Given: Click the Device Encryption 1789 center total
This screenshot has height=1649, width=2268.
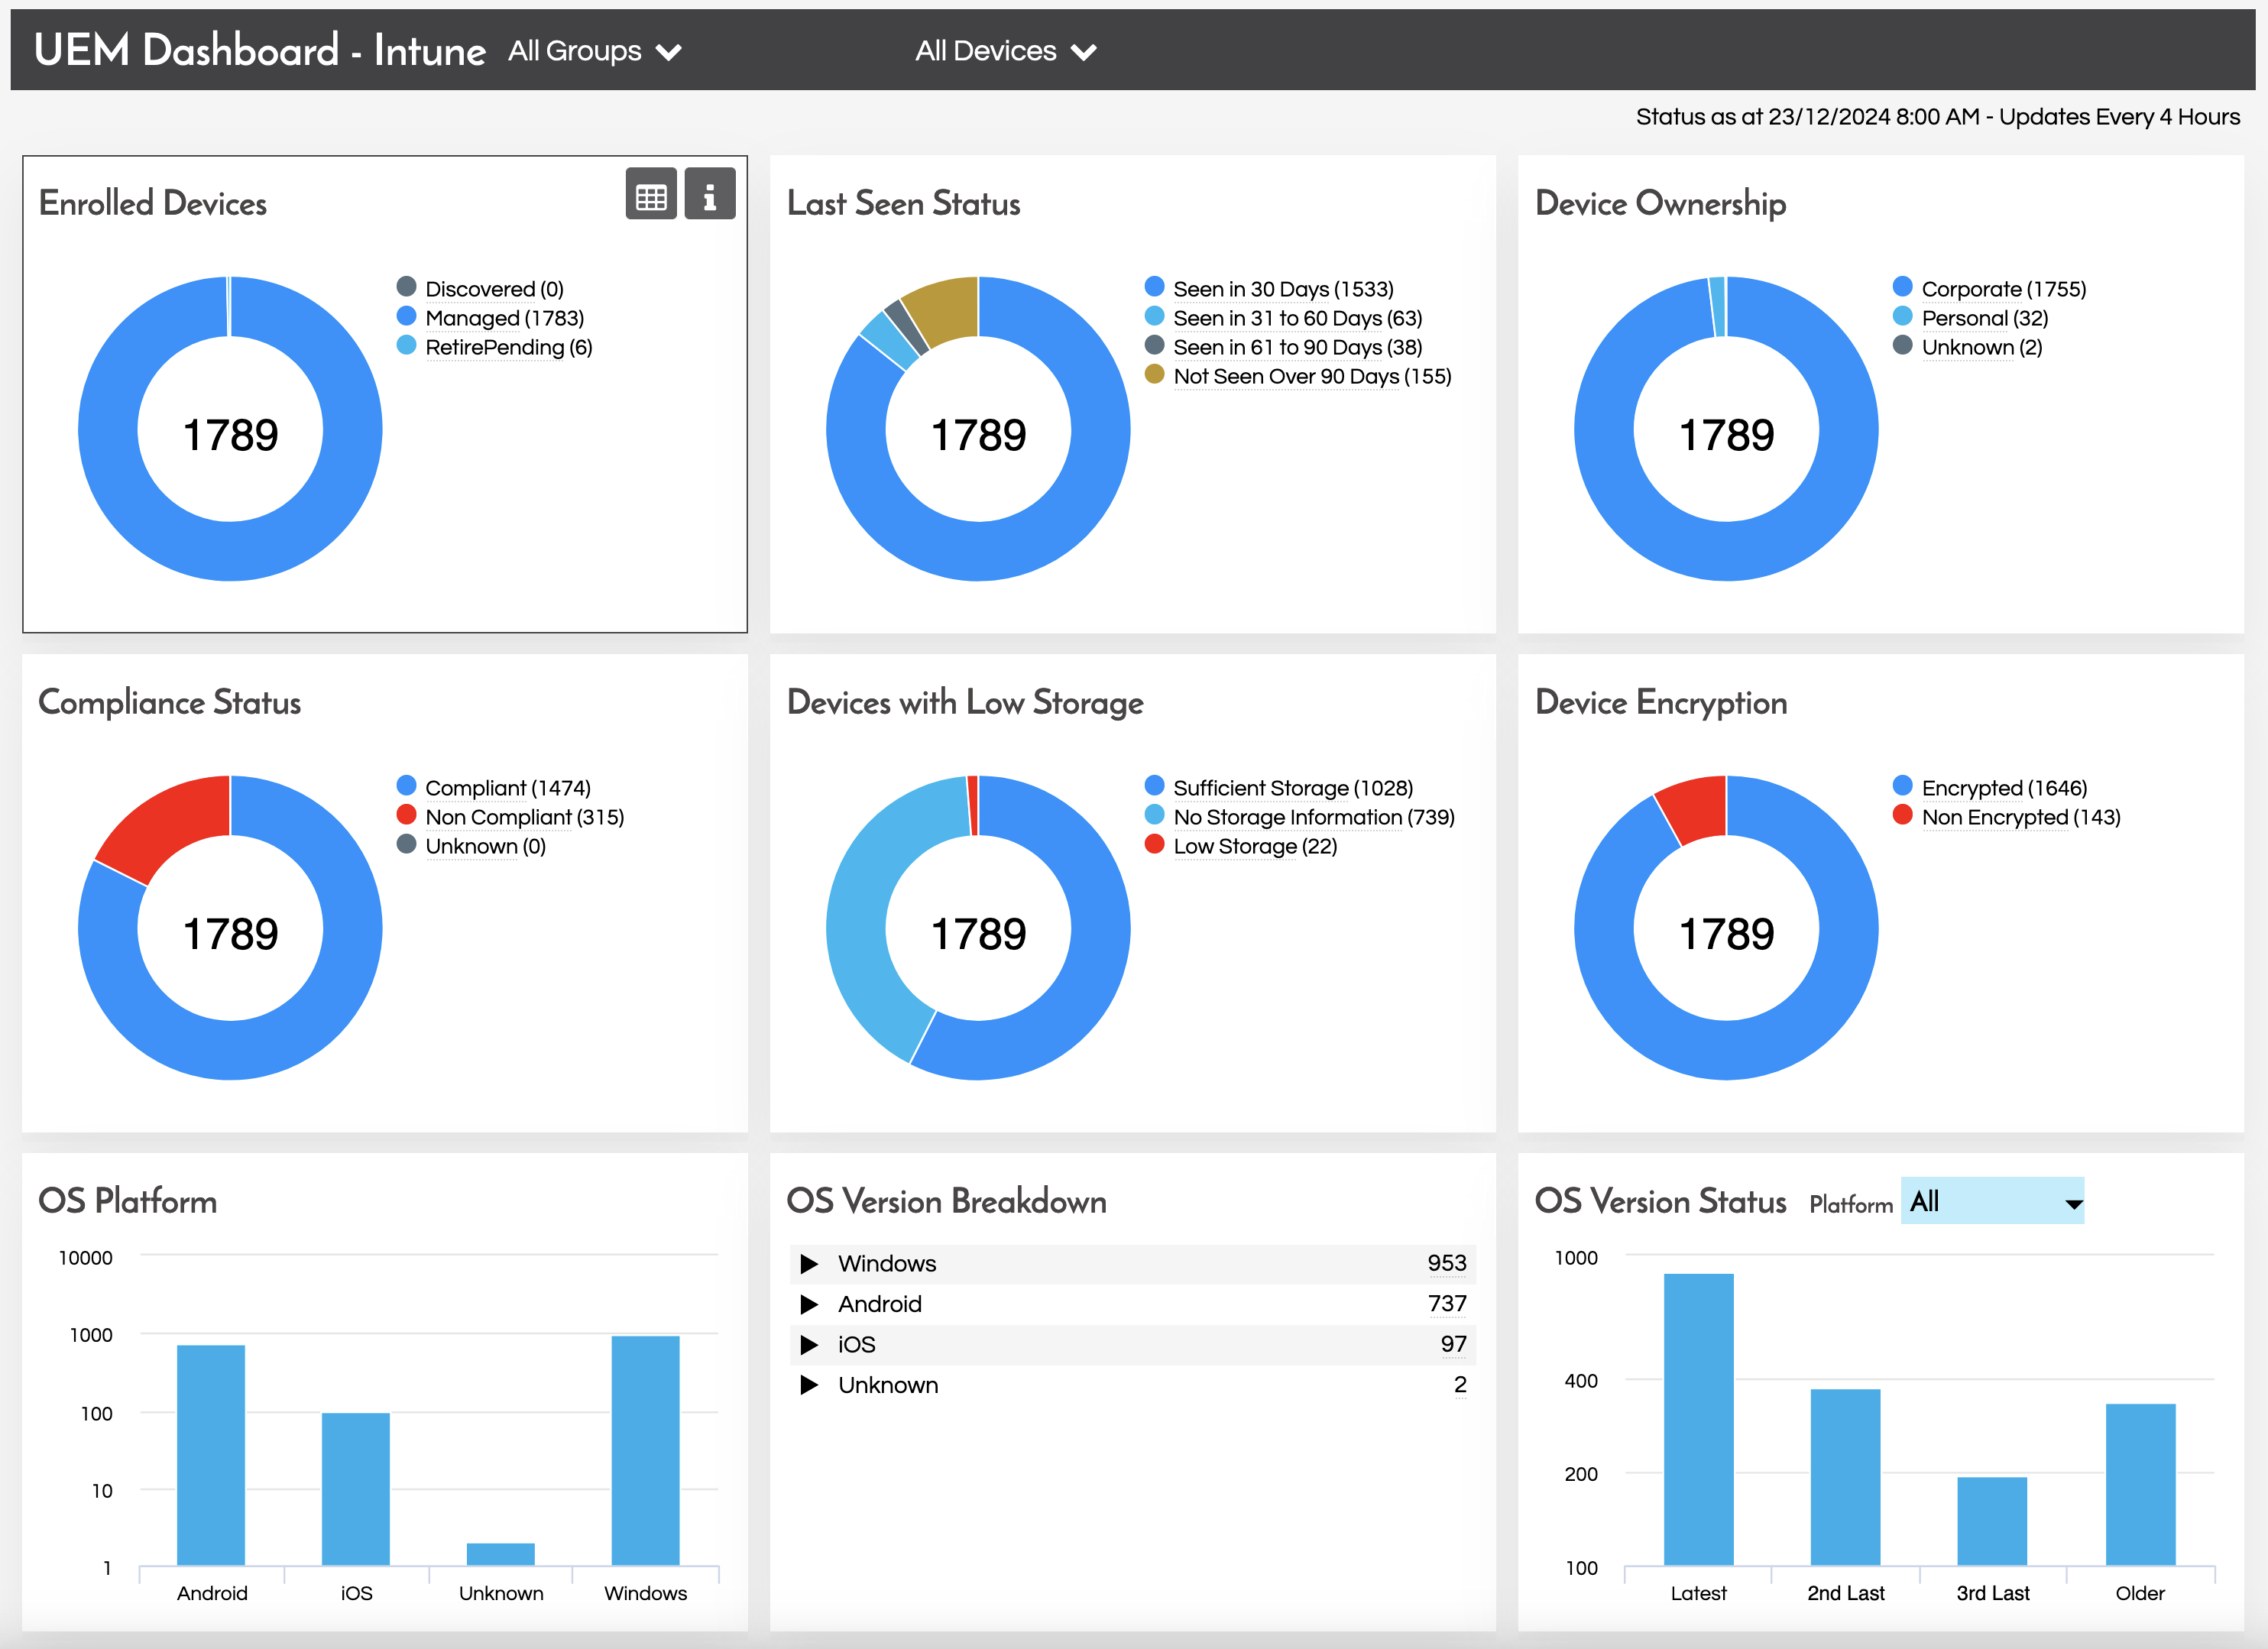Looking at the screenshot, I should click(1726, 934).
